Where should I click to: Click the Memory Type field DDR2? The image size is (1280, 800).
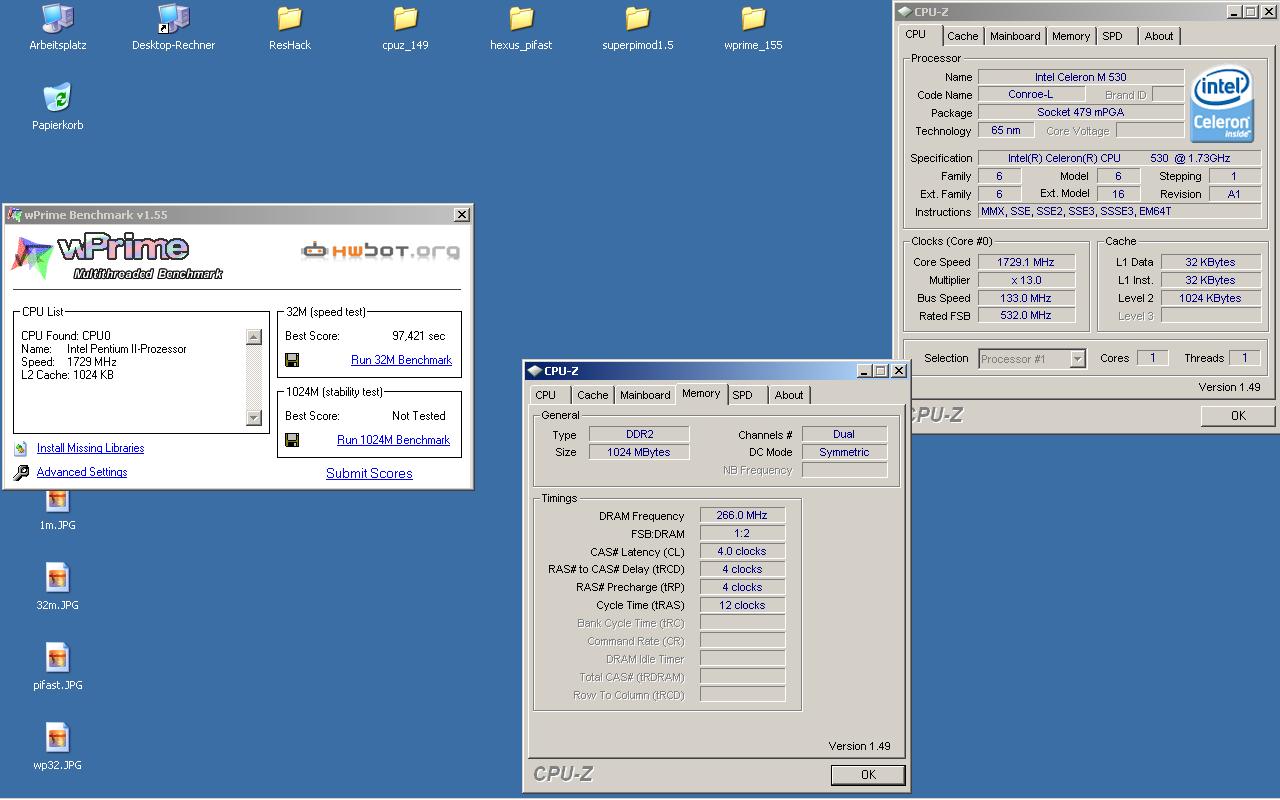coord(638,435)
